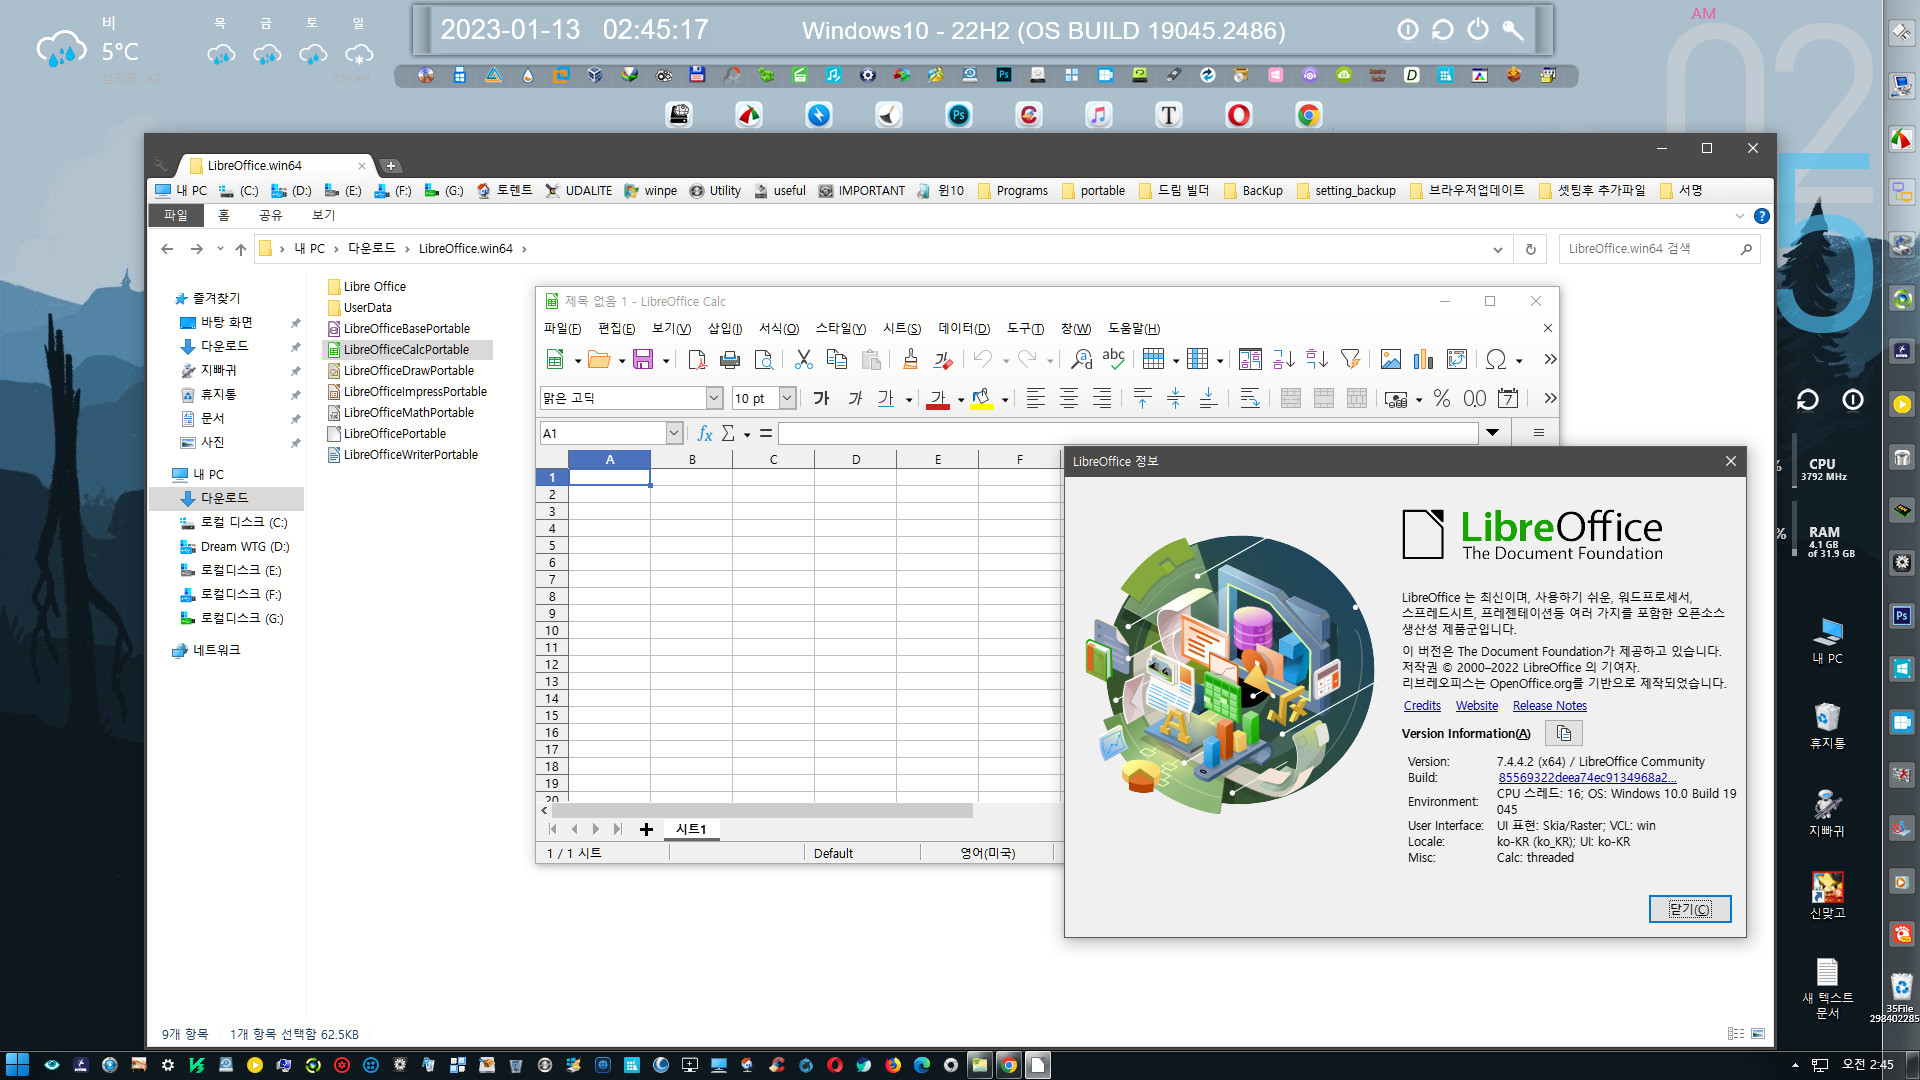The image size is (1920, 1080).
Task: Click the Cut scissors icon
Action: tap(803, 360)
